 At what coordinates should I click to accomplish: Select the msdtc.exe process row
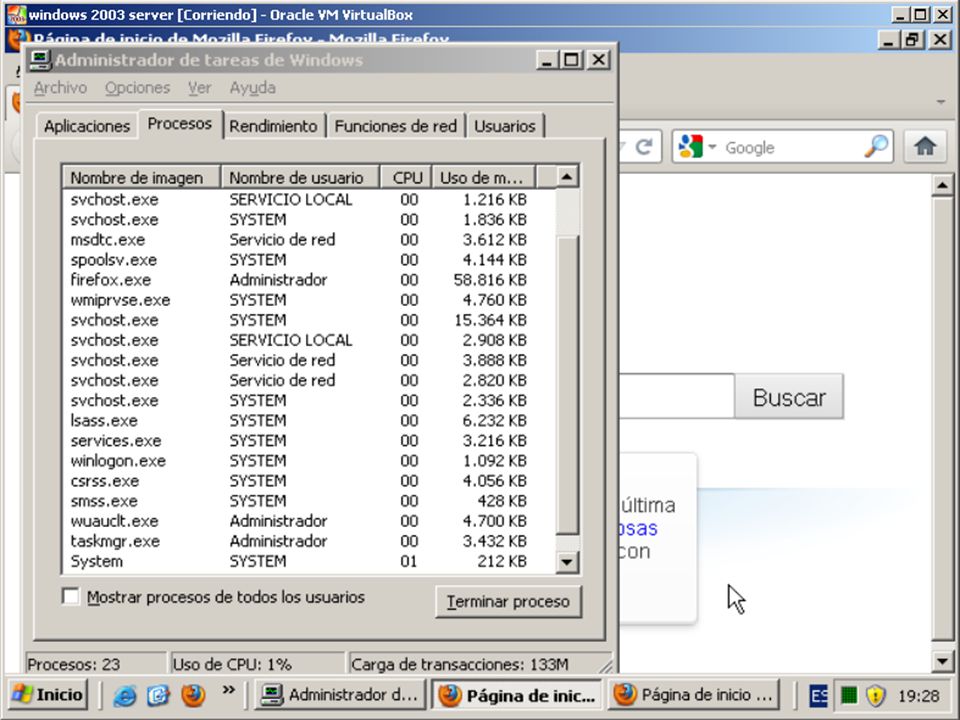pos(309,239)
